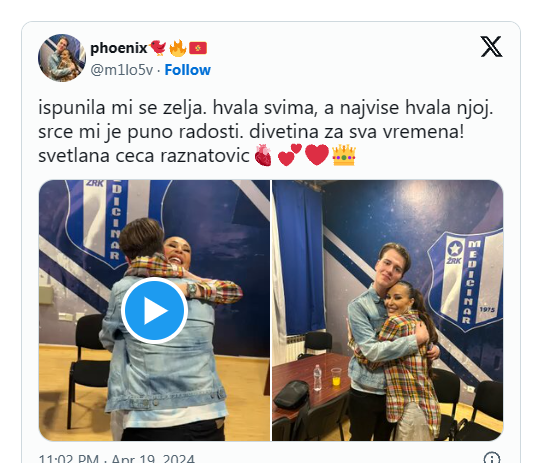The image size is (535, 463).
Task: Open phoenix's profile avatar
Action: coord(62,58)
